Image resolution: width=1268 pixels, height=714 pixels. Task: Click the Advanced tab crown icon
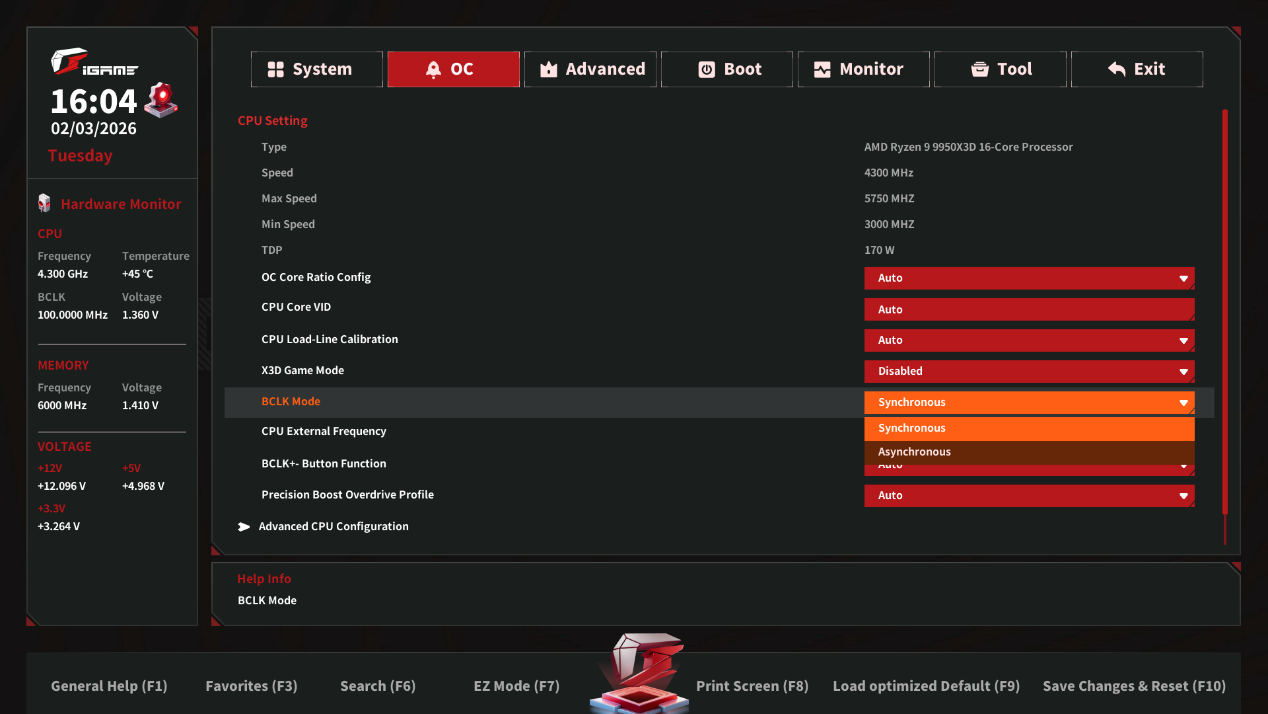(x=548, y=69)
